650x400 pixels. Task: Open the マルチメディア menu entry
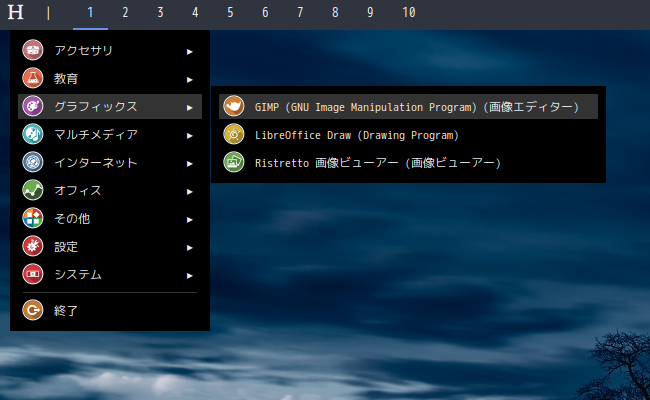(110, 134)
